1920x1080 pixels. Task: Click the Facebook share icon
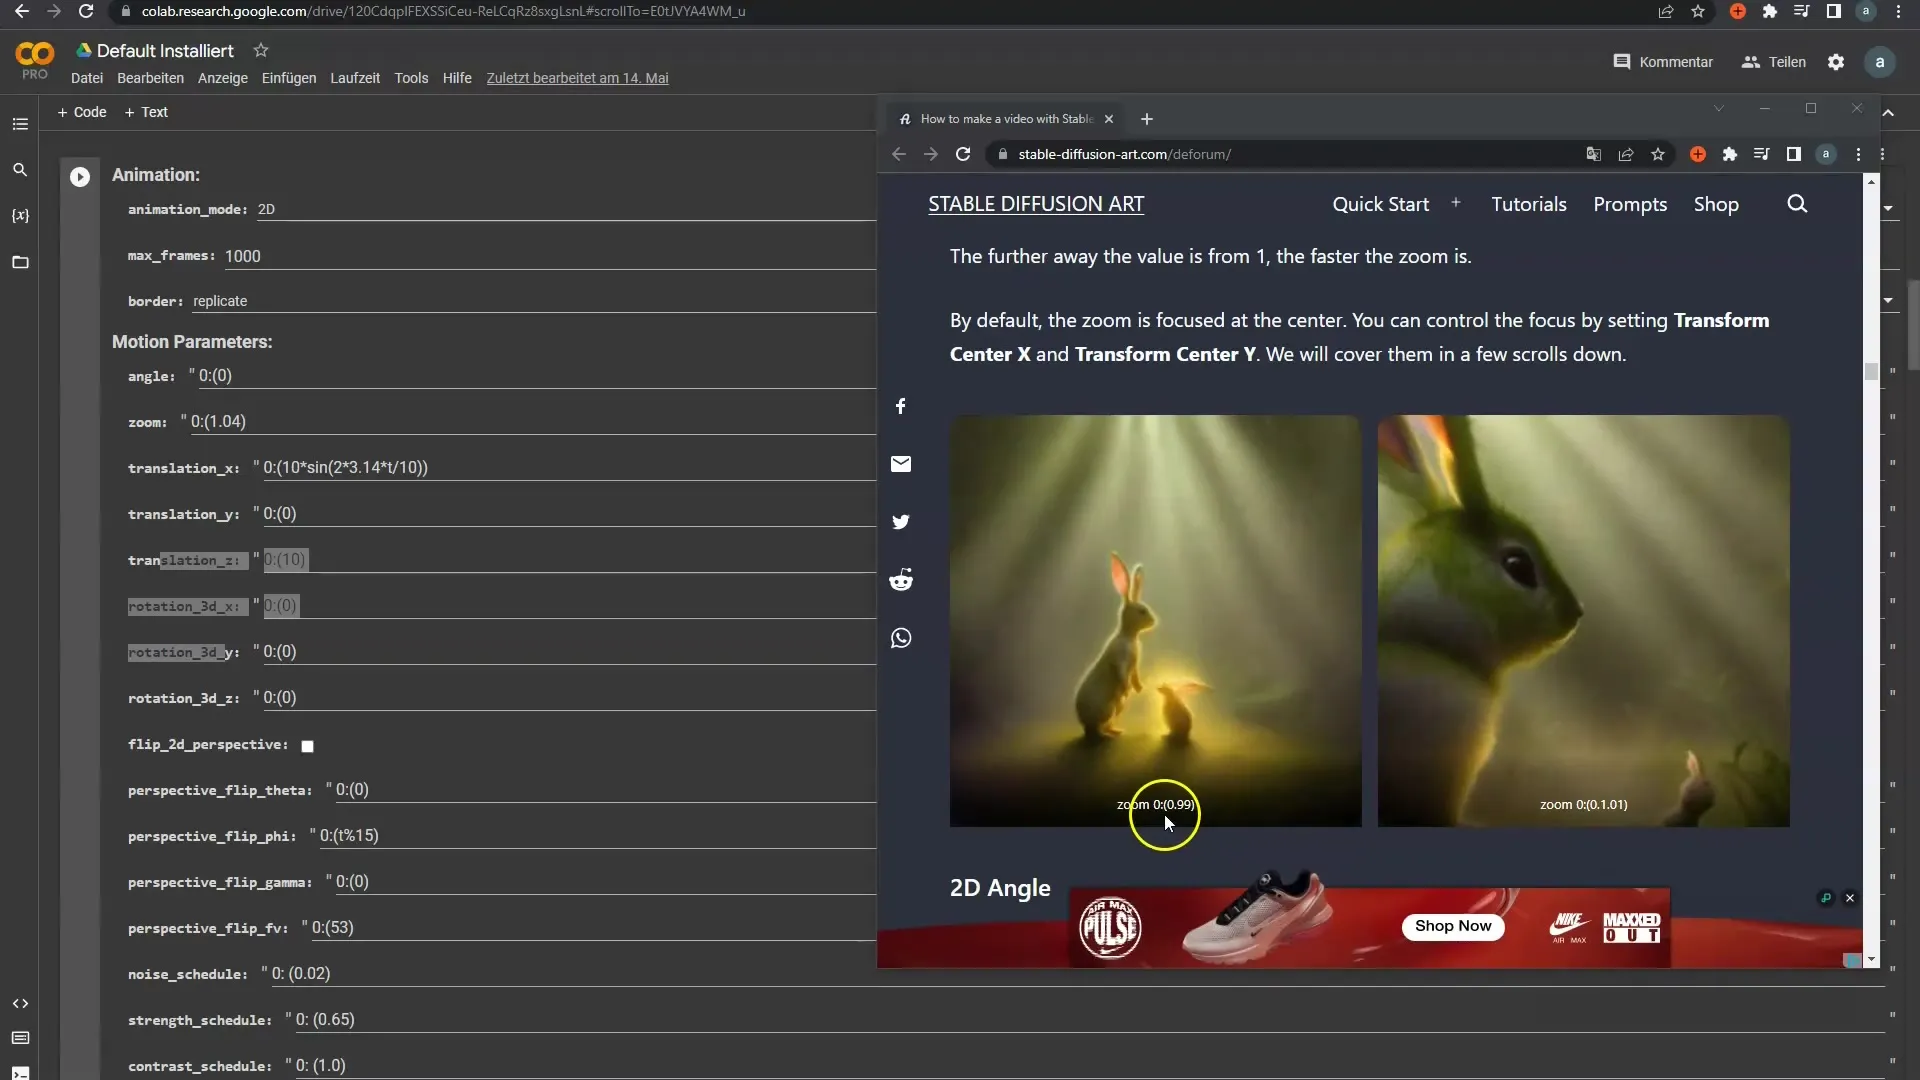click(902, 405)
